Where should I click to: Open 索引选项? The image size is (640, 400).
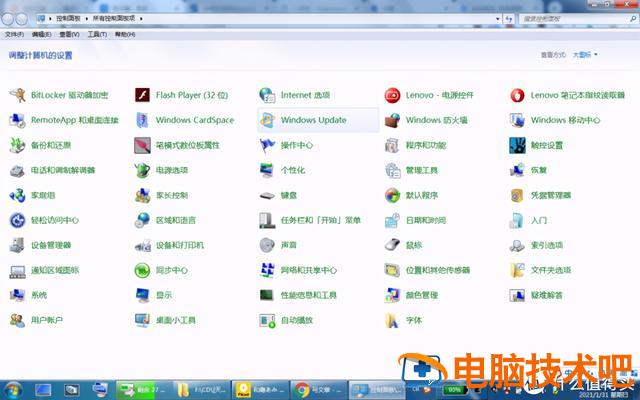(x=536, y=245)
